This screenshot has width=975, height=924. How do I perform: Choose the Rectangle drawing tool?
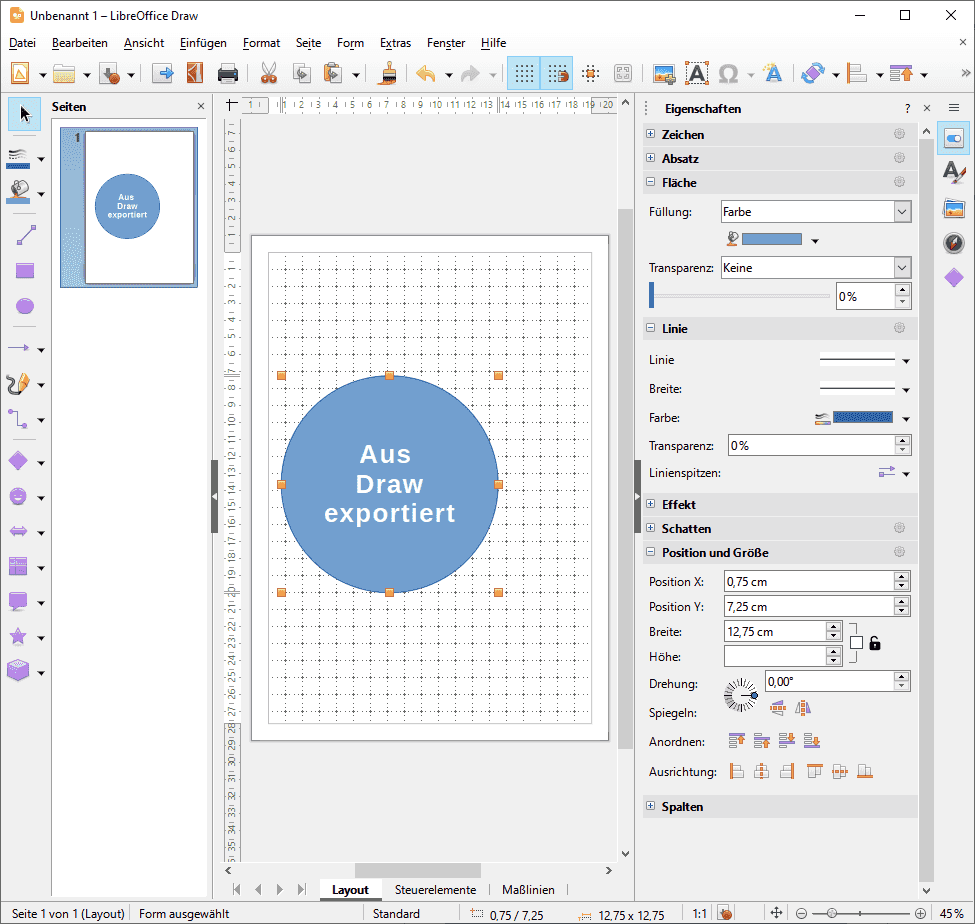25,270
